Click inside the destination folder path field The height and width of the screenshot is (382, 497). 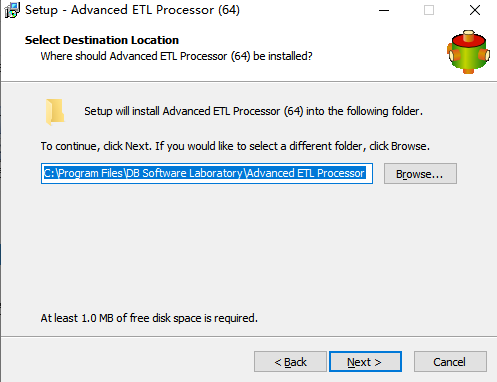pyautogui.click(x=207, y=173)
